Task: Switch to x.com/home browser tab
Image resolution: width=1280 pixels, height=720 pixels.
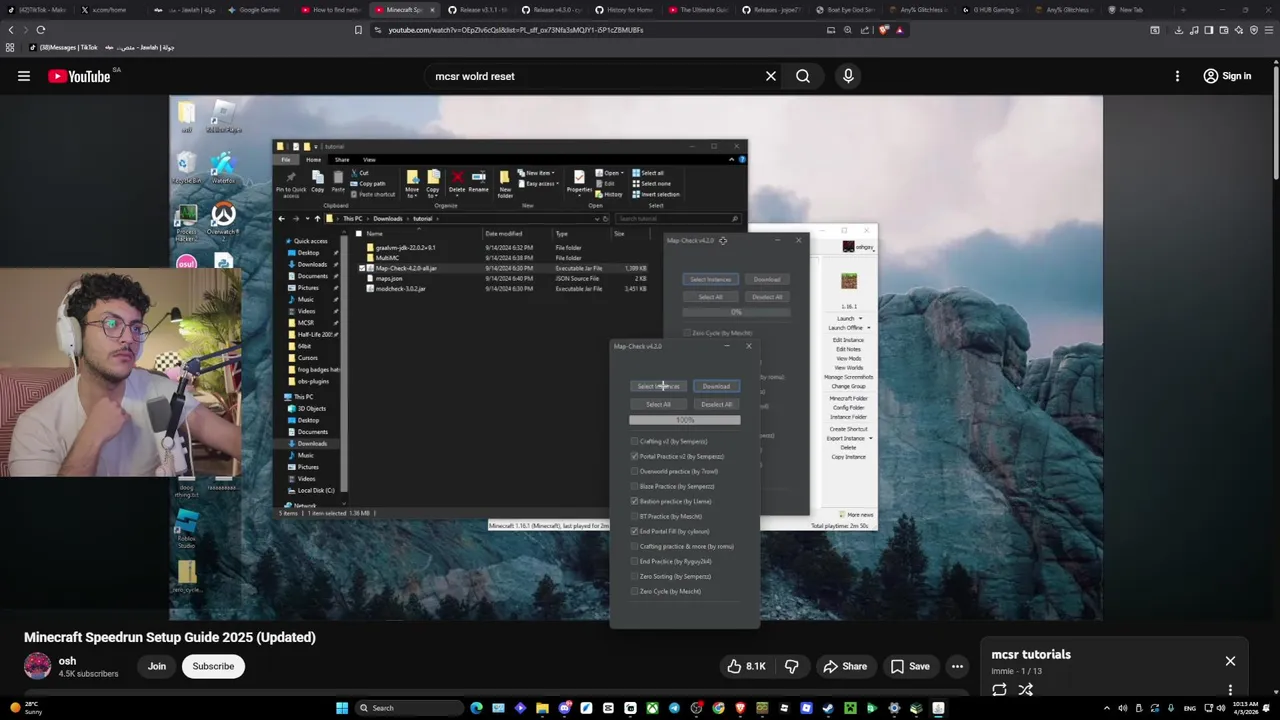Action: point(108,10)
